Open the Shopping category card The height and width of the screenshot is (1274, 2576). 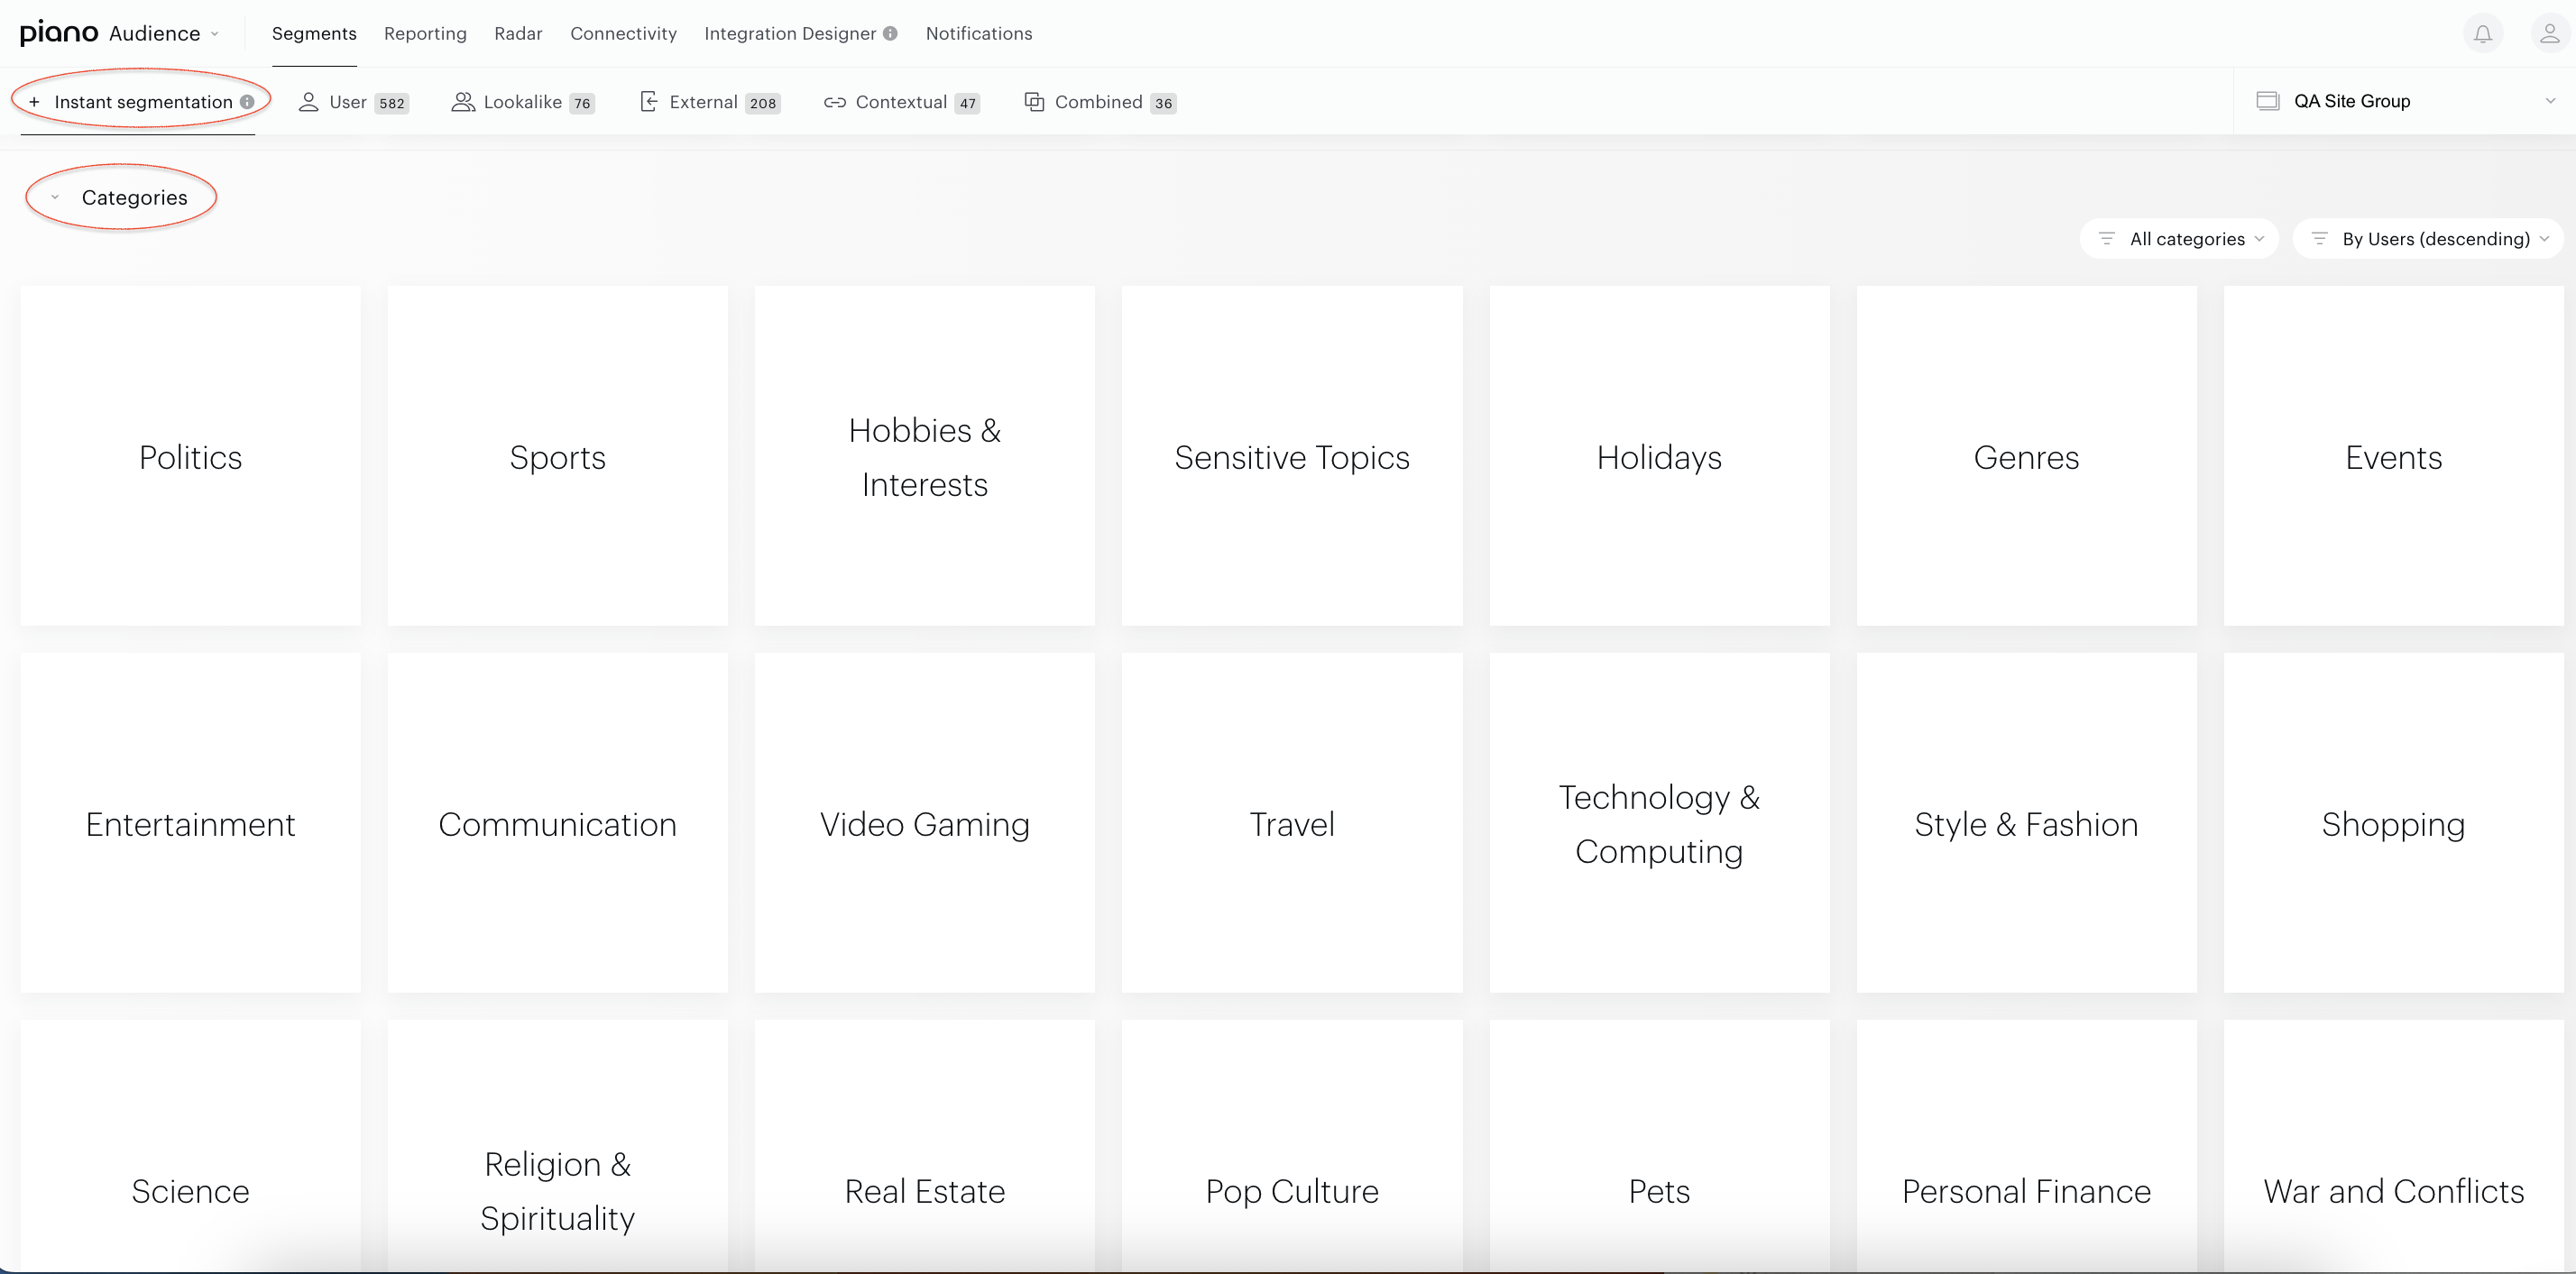[2393, 823]
